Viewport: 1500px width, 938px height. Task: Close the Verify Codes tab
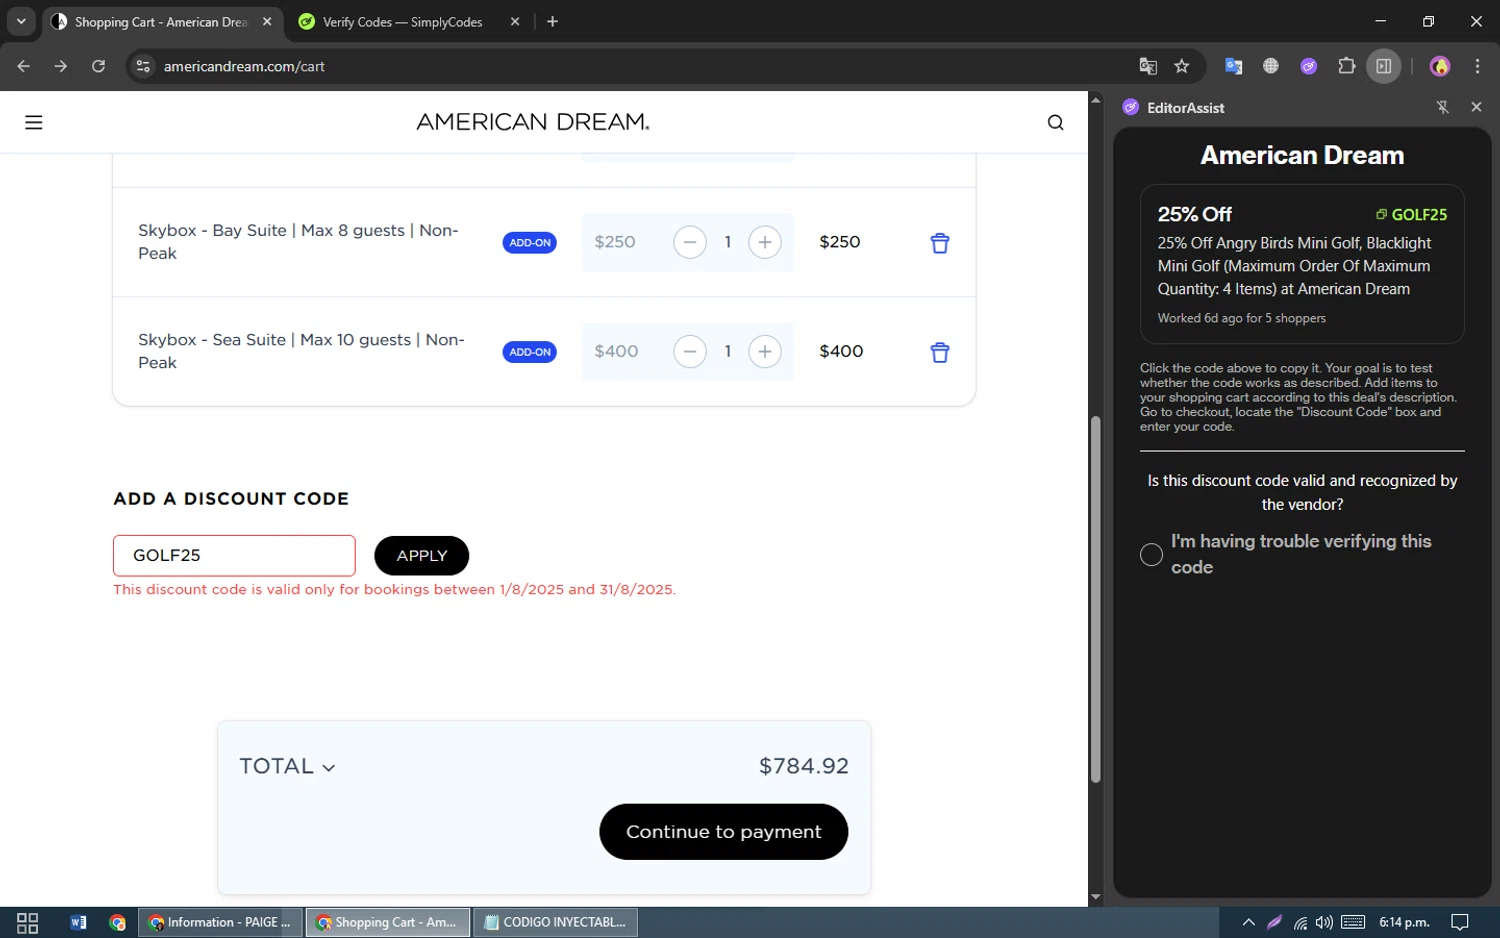(515, 21)
